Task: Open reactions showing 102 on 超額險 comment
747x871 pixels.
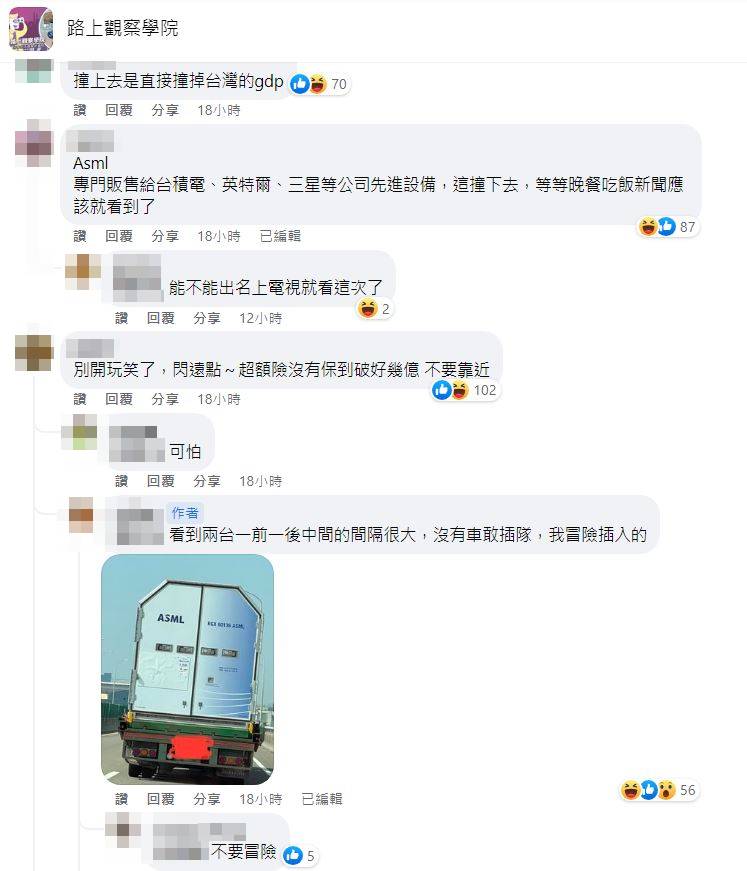Action: (x=464, y=390)
